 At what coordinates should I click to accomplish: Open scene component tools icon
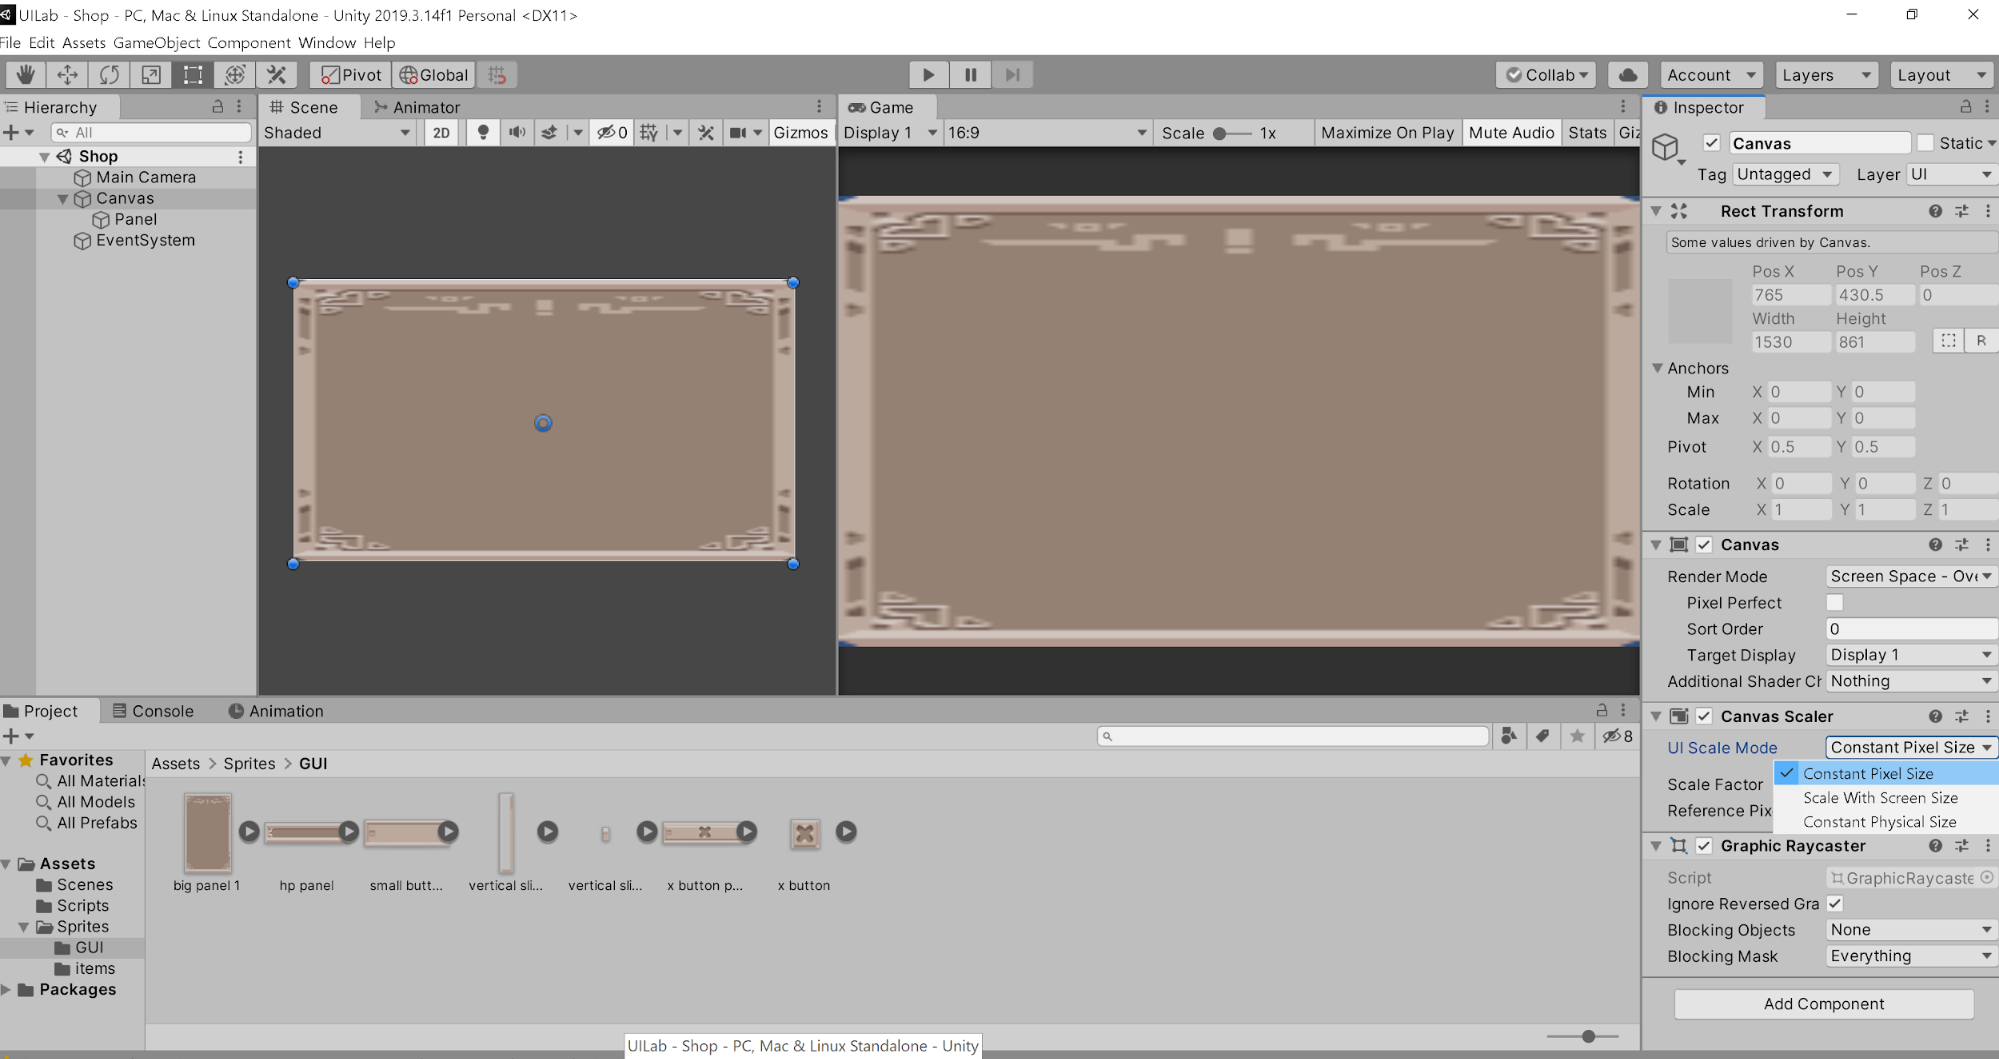706,132
